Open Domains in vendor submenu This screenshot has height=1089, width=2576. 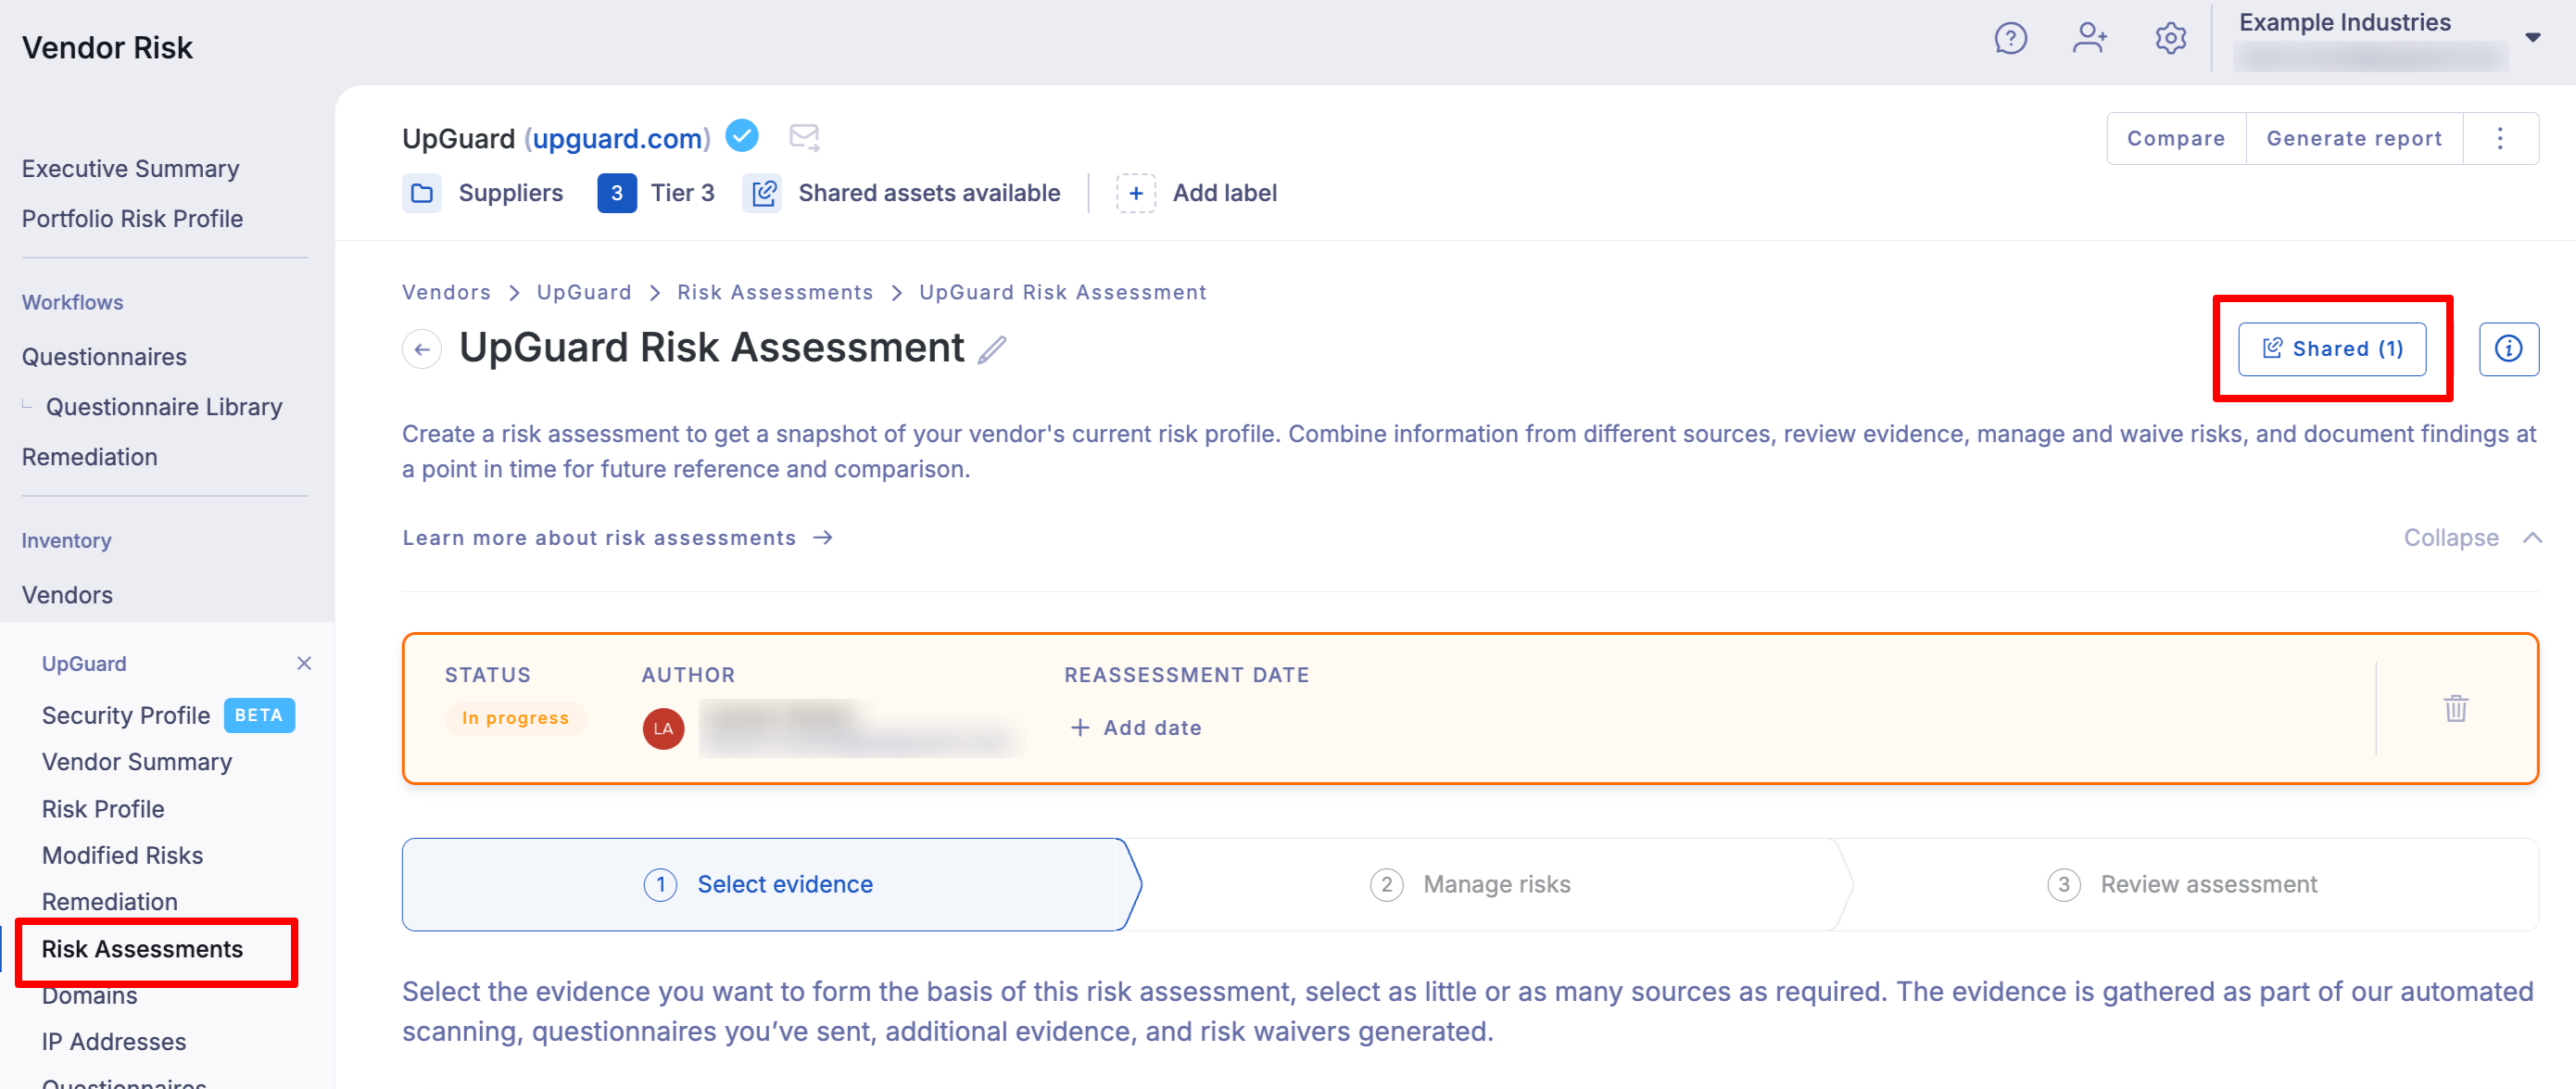(x=89, y=995)
